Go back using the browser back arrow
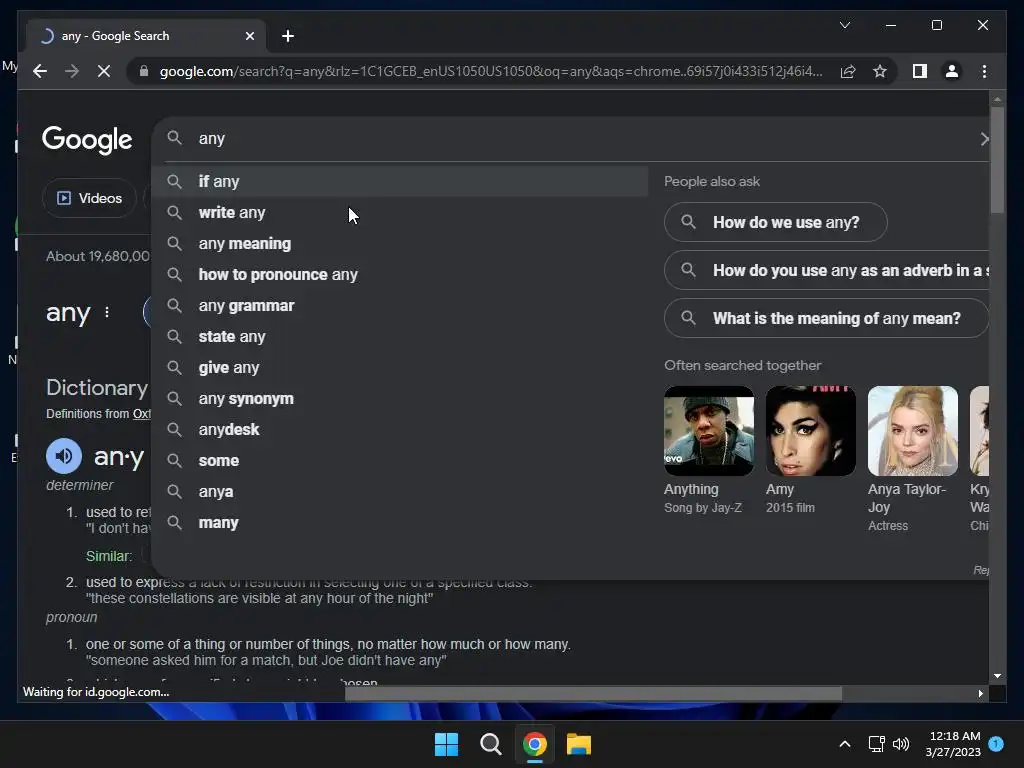Image resolution: width=1024 pixels, height=768 pixels. [40, 71]
